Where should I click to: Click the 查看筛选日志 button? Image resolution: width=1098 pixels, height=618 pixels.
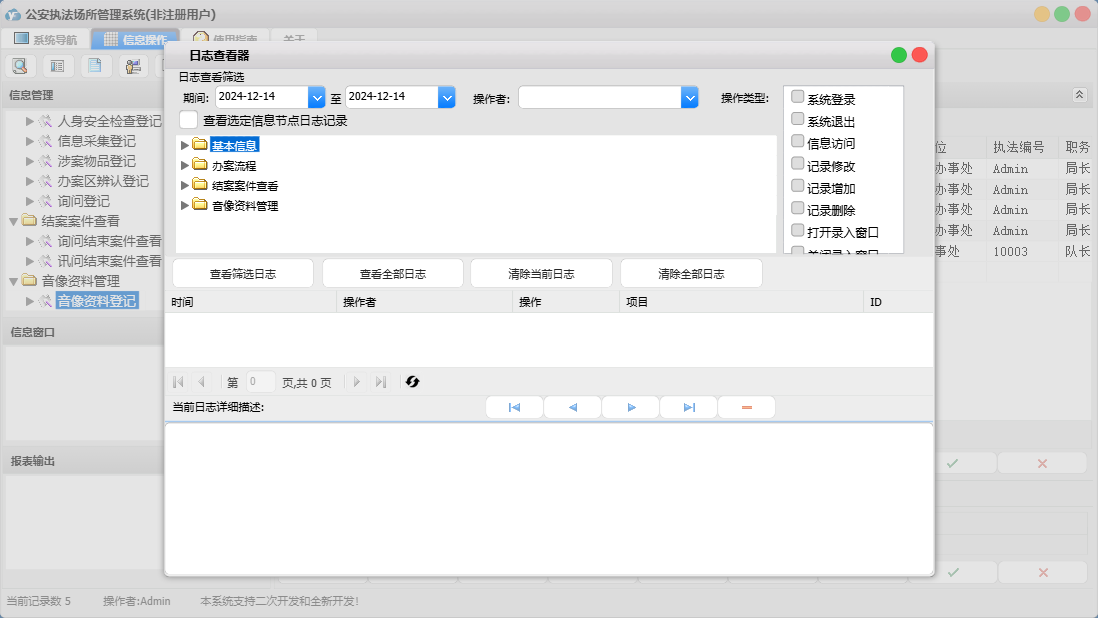coord(243,274)
